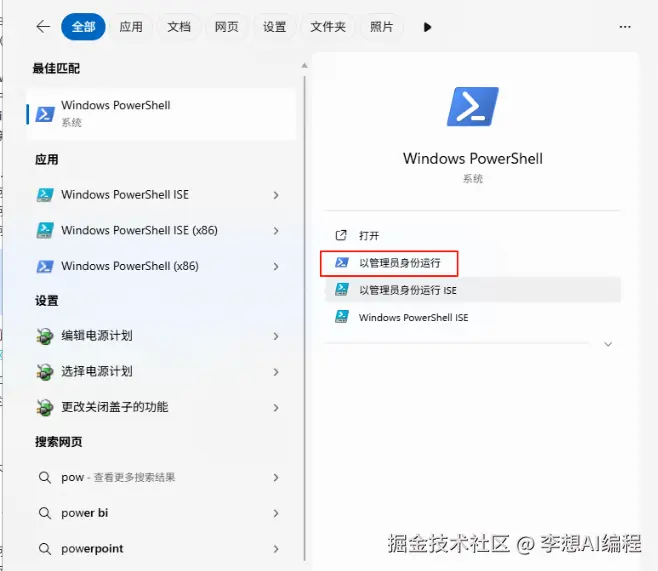Expand Windows PowerShell ISE result chevron
Screen dimensions: 658x571
(x=276, y=195)
